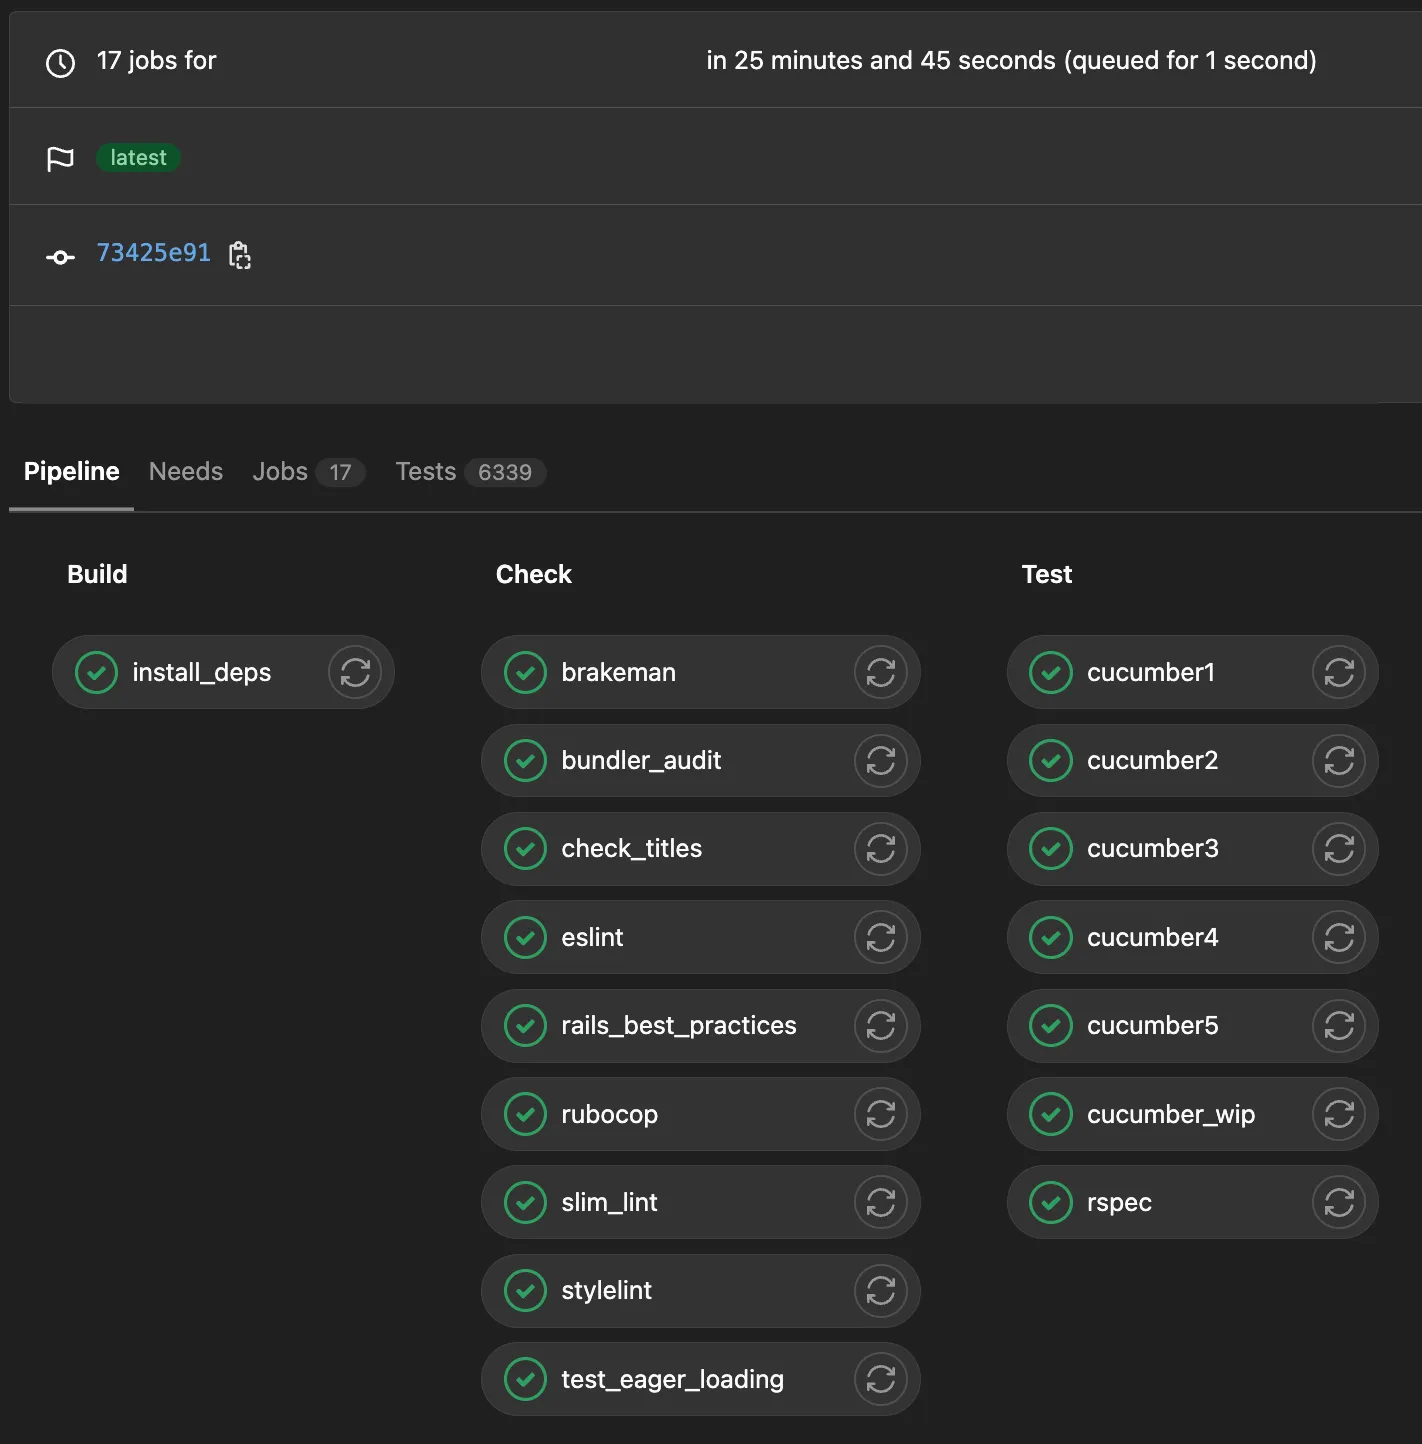Stay on the Pipeline tab
The image size is (1422, 1444).
pos(71,471)
